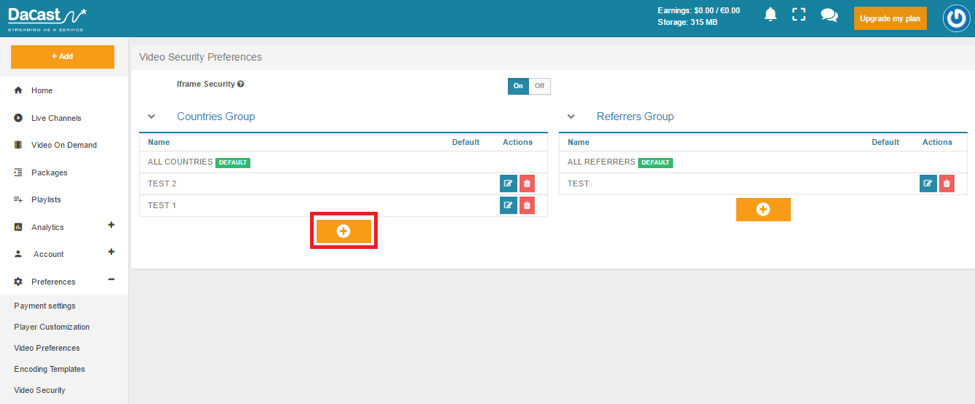Click Video Security Preferences title

point(200,57)
